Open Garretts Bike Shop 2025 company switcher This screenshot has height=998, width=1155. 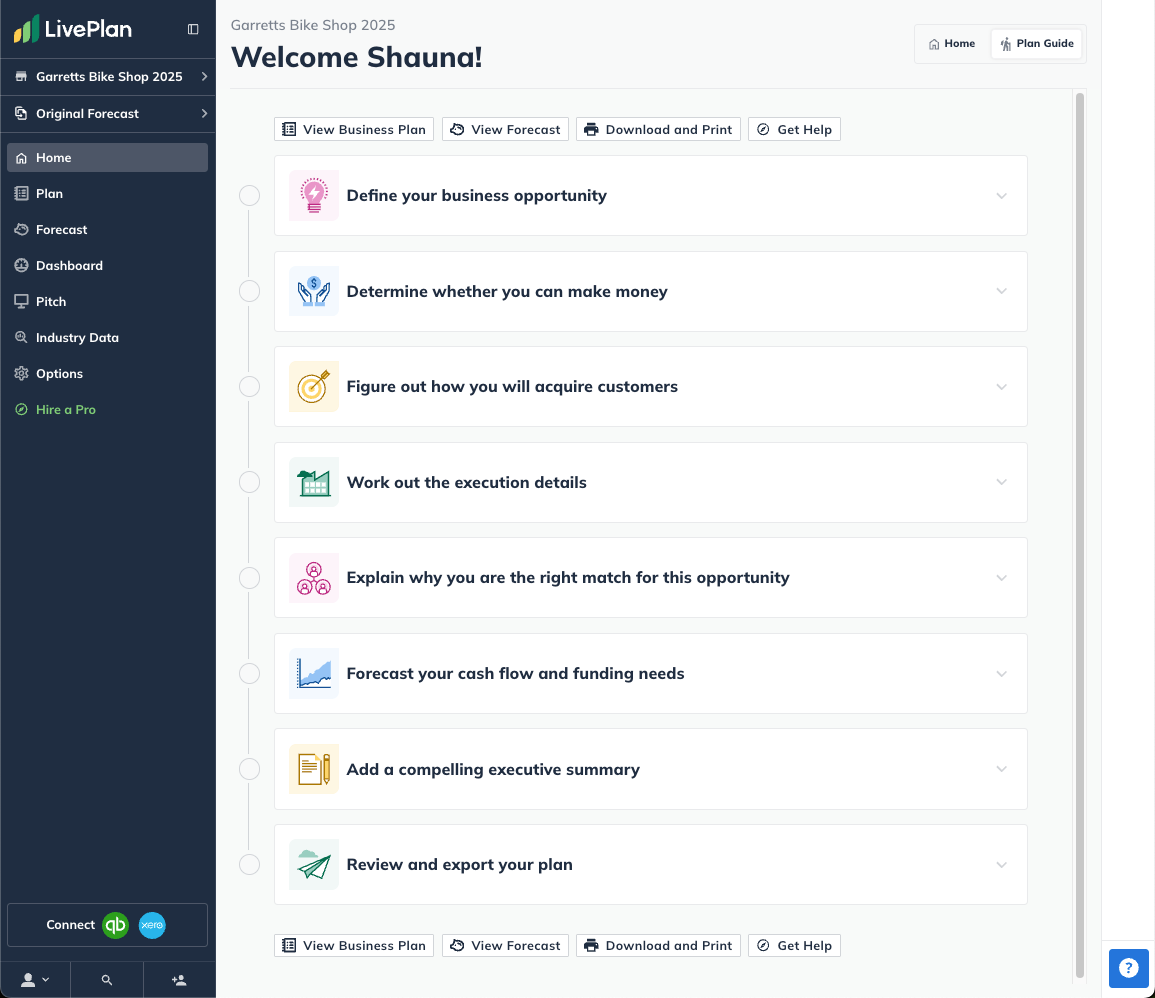pyautogui.click(x=108, y=77)
